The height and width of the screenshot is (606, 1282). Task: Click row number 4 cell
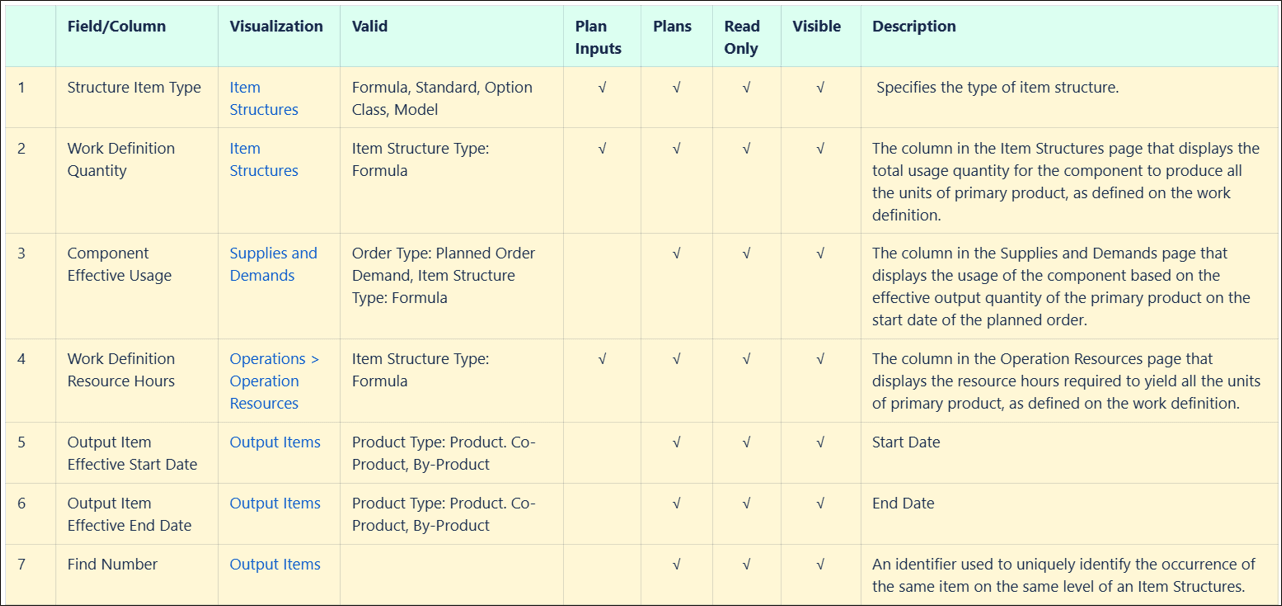point(23,358)
